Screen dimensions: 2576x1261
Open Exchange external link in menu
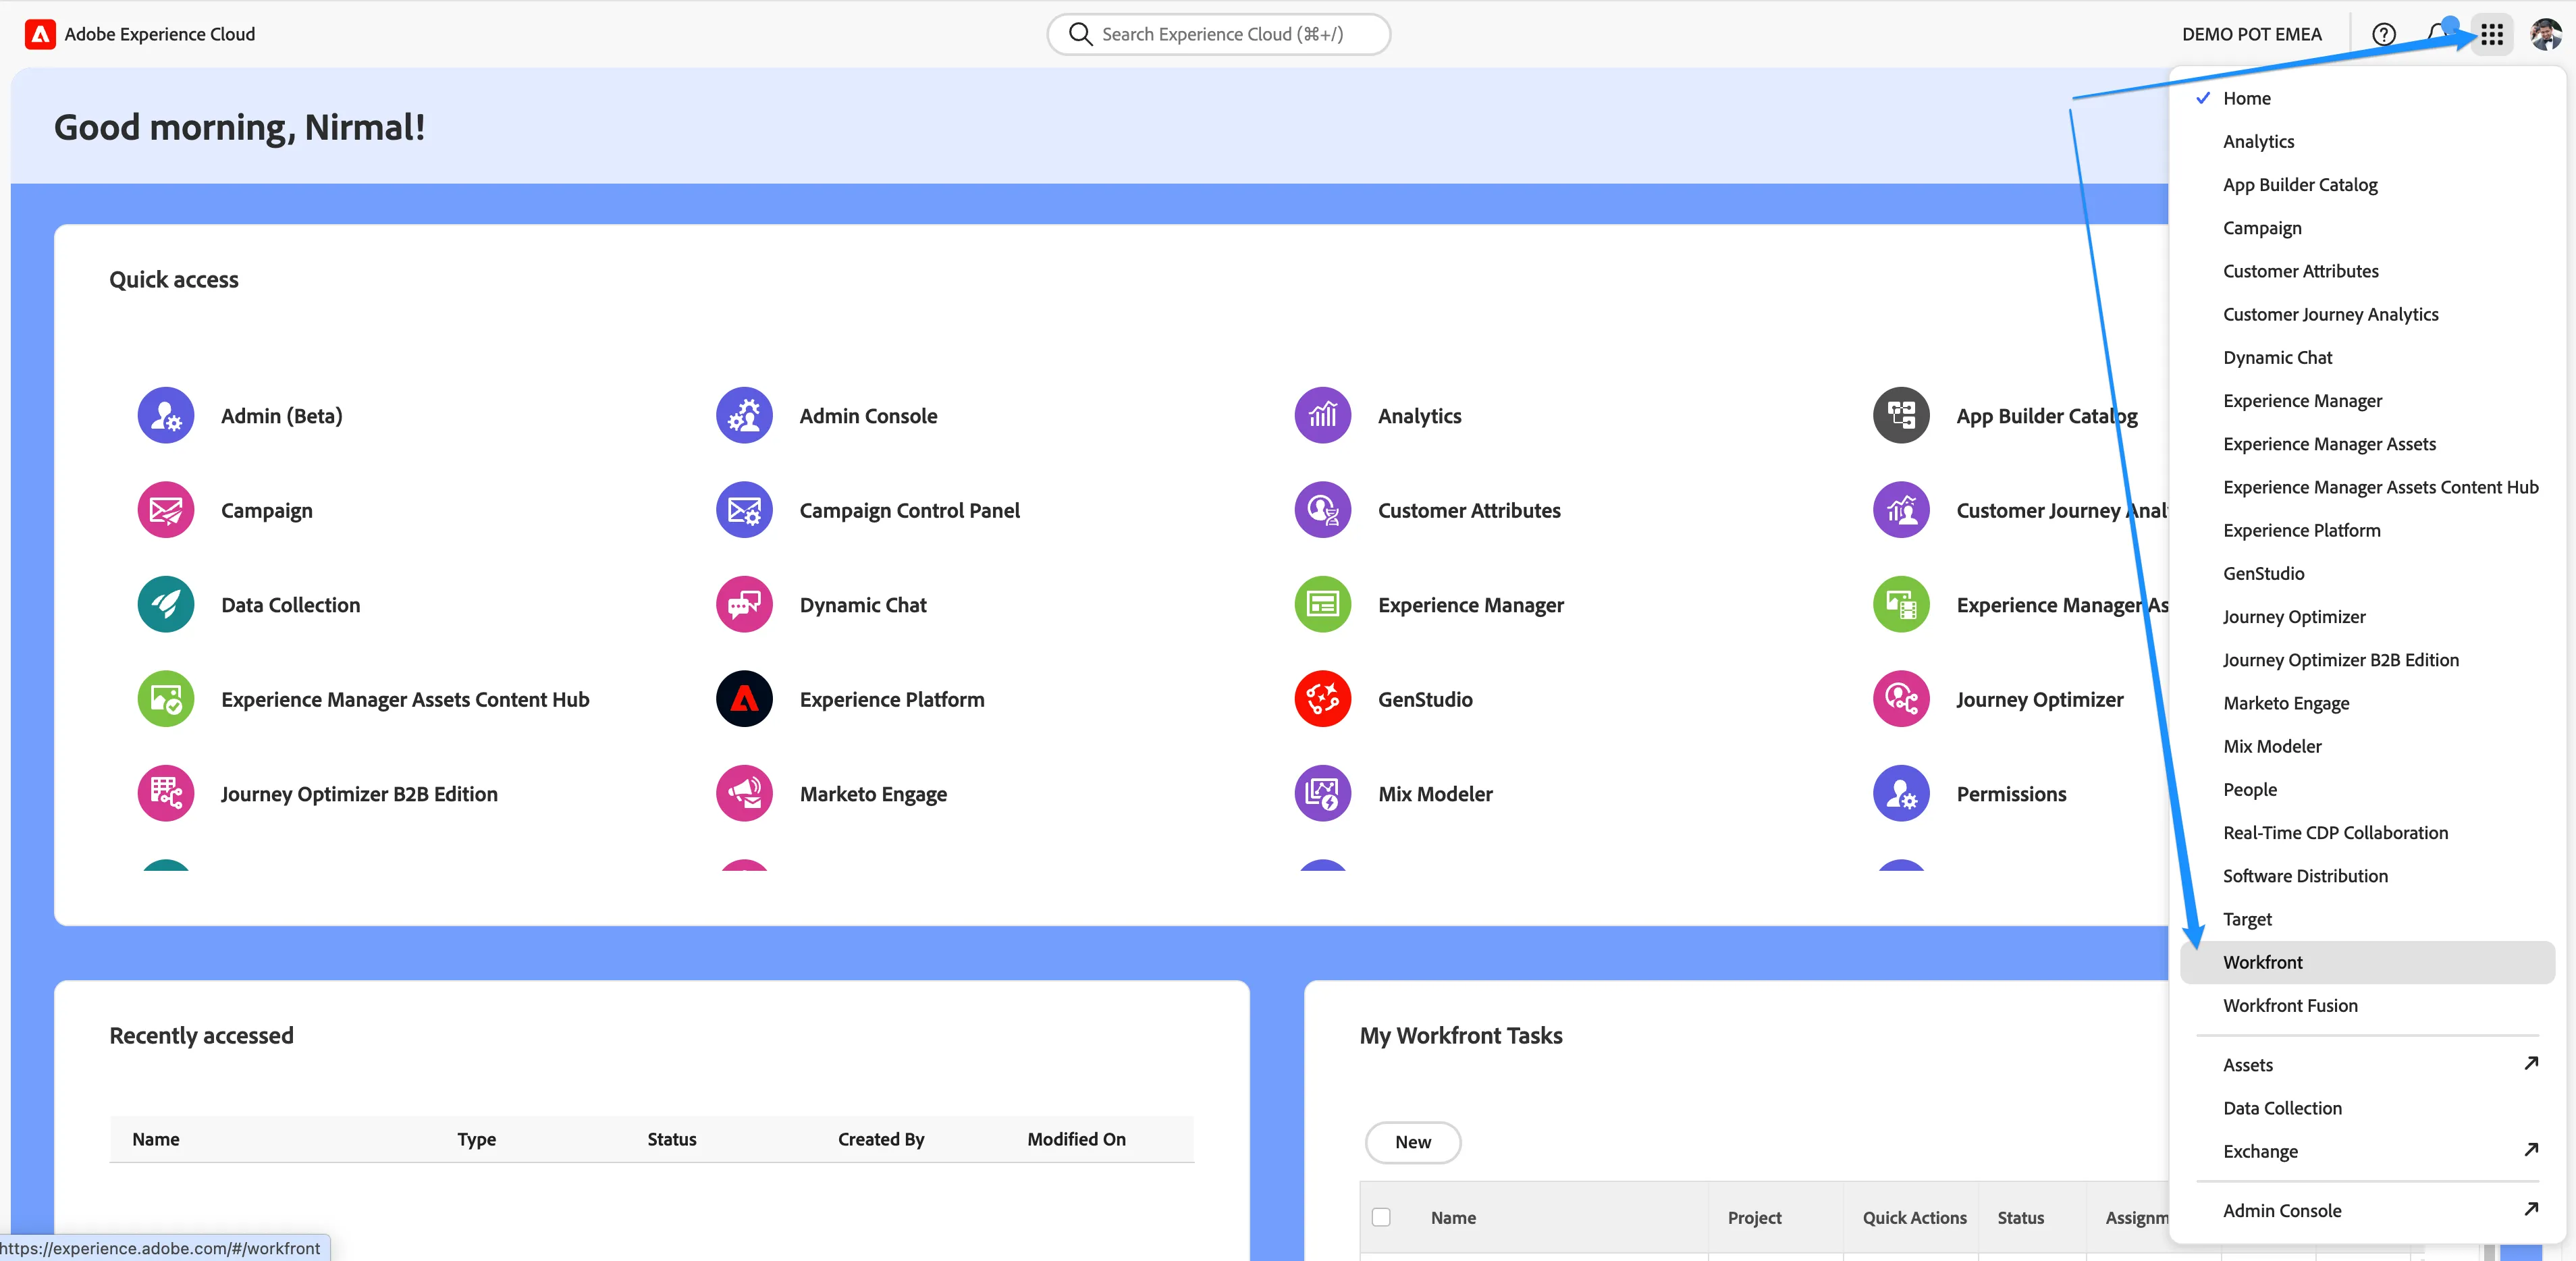point(2366,1151)
